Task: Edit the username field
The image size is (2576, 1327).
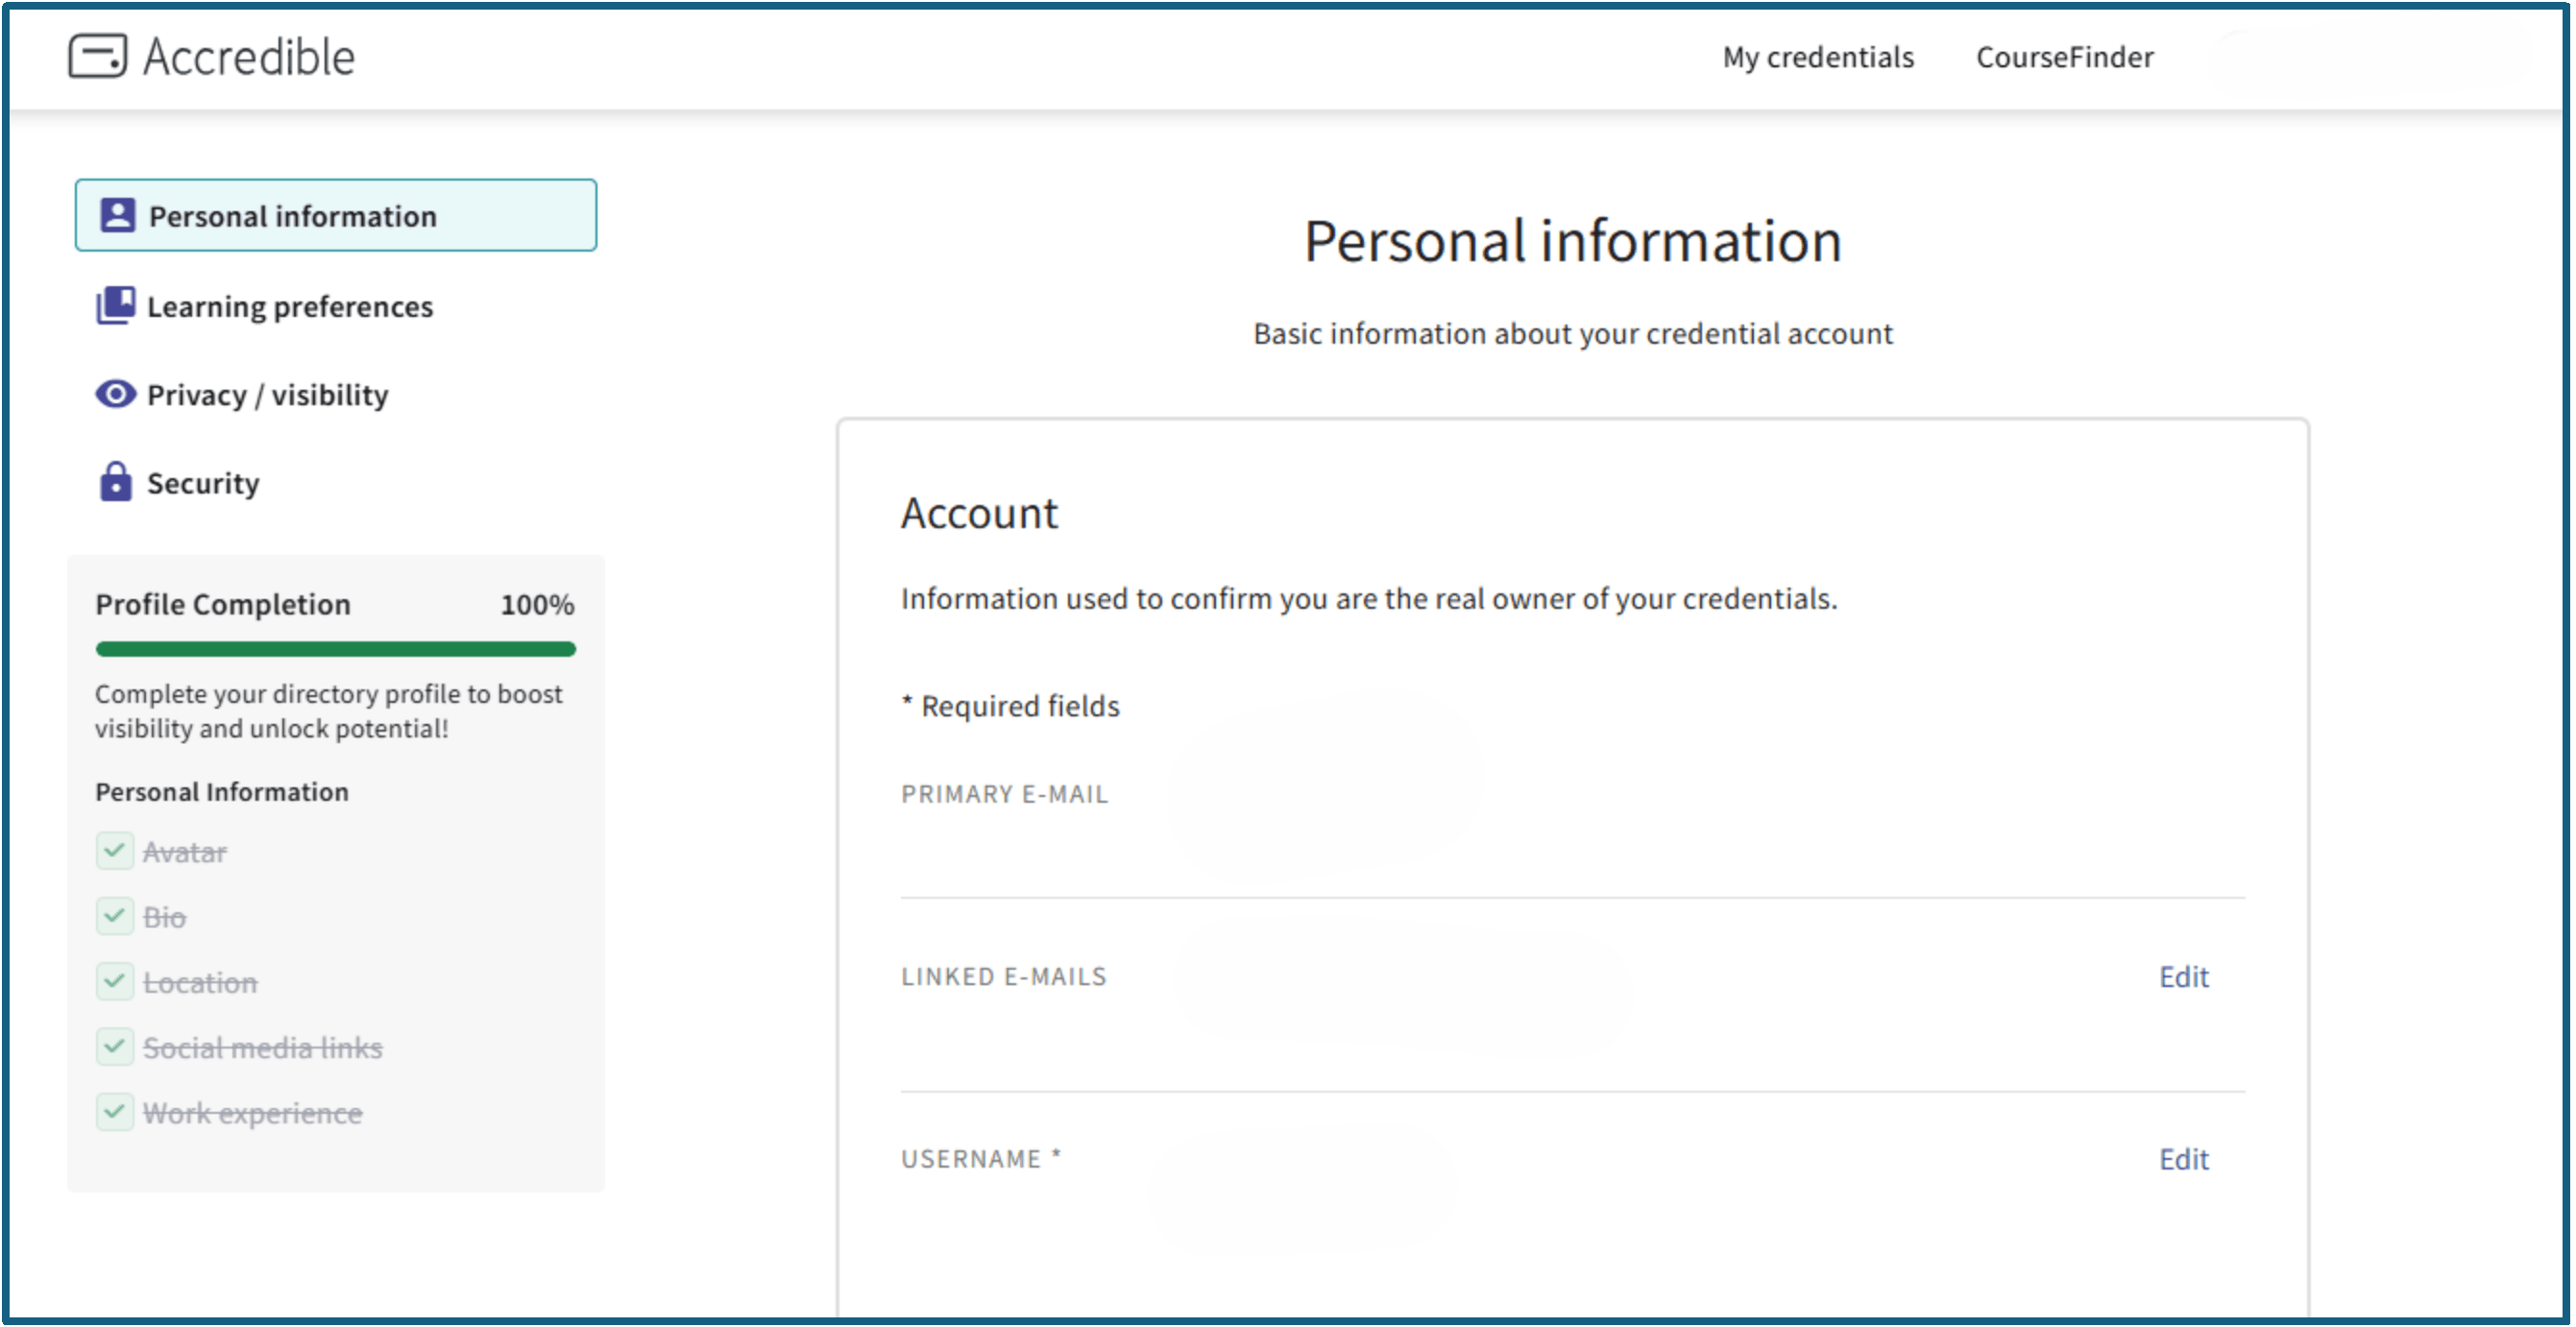Action: (2183, 1159)
